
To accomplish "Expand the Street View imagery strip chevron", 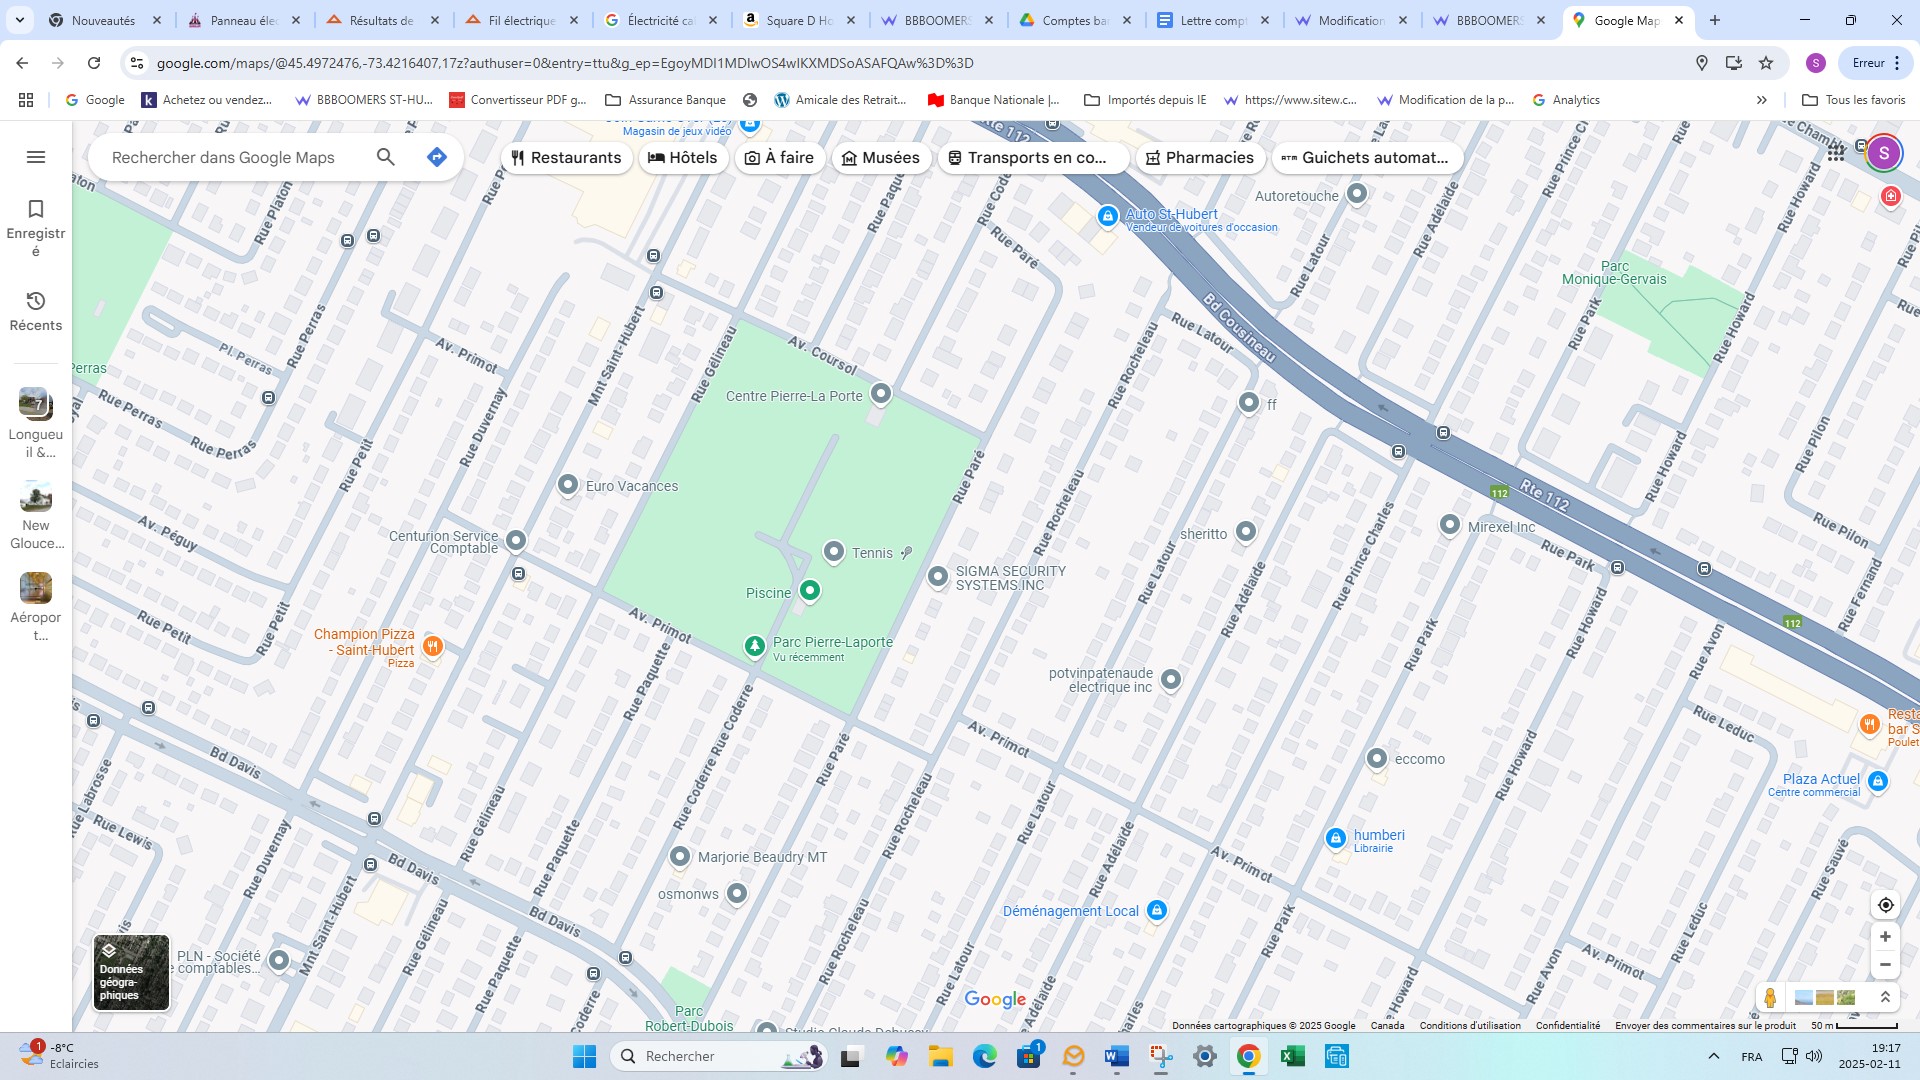I will pyautogui.click(x=1885, y=997).
